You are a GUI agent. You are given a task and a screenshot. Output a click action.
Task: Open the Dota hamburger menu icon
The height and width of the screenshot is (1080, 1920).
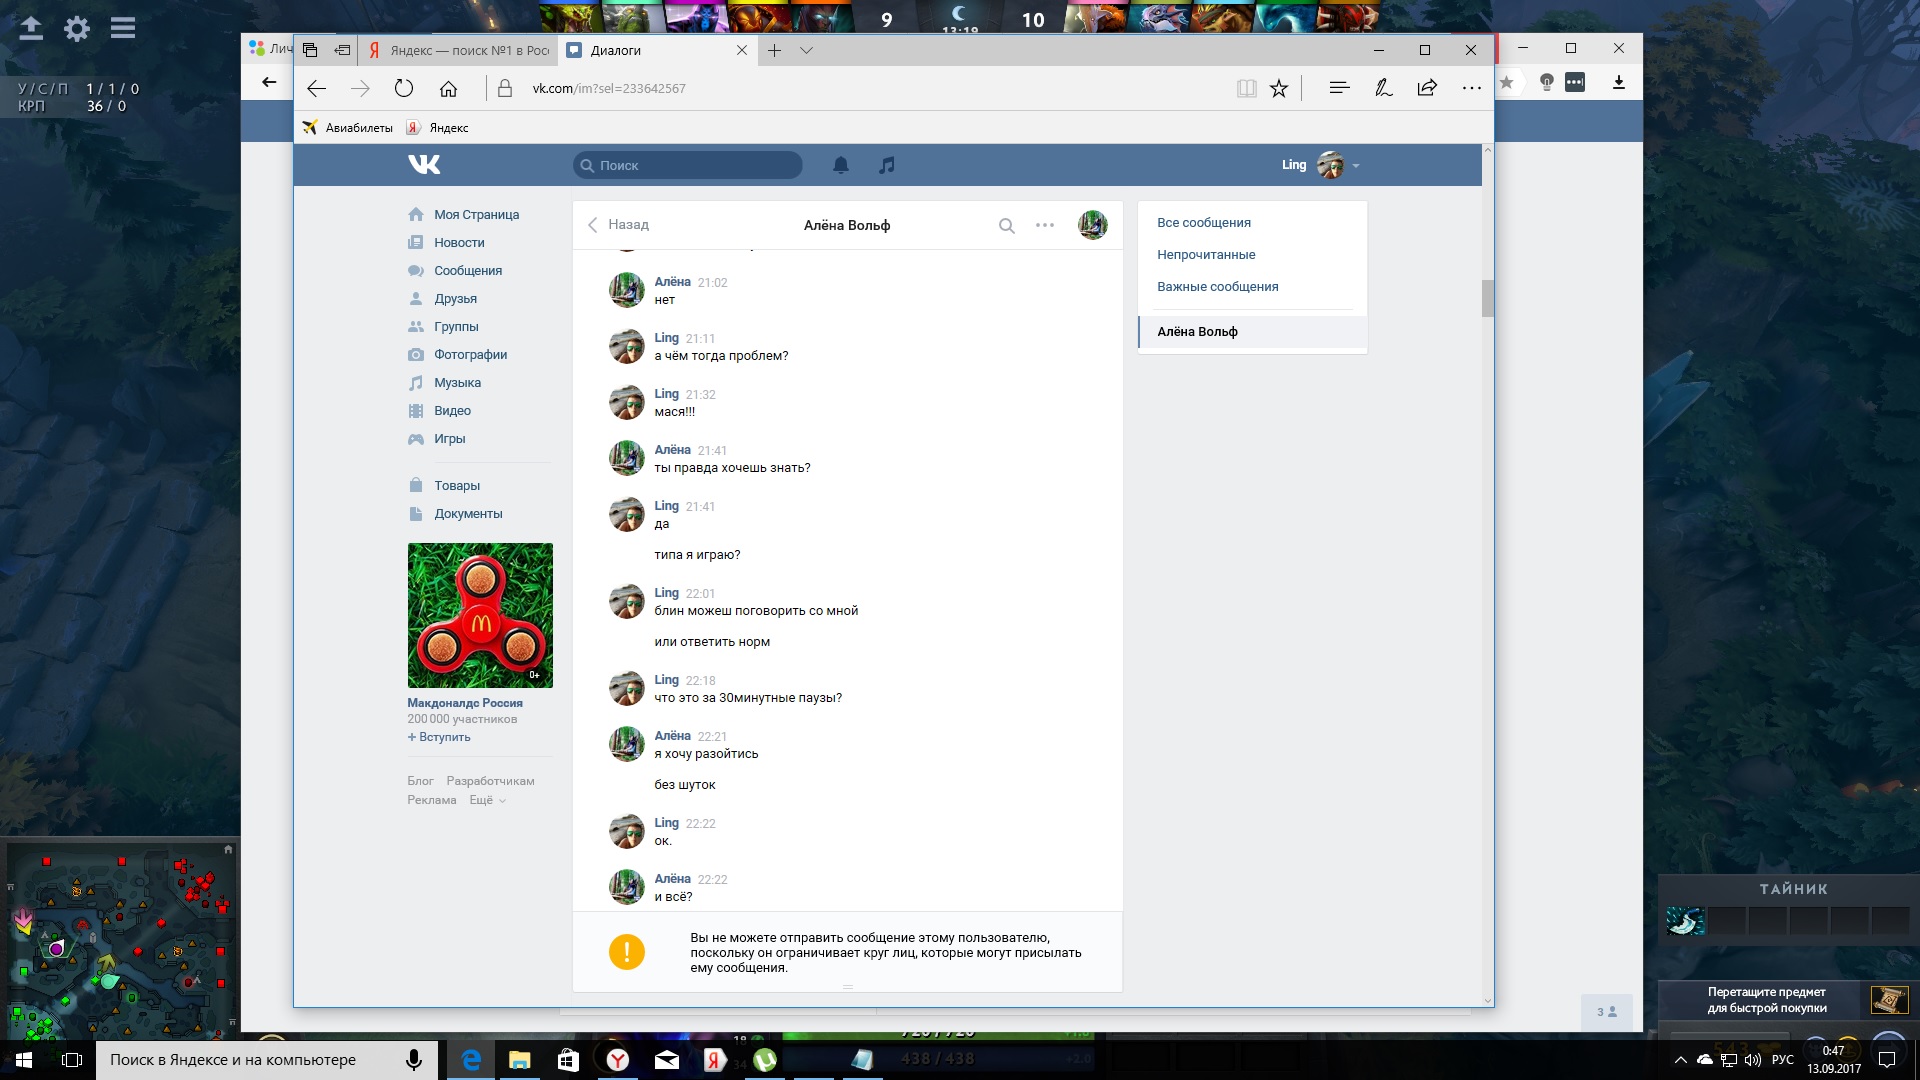(x=123, y=28)
